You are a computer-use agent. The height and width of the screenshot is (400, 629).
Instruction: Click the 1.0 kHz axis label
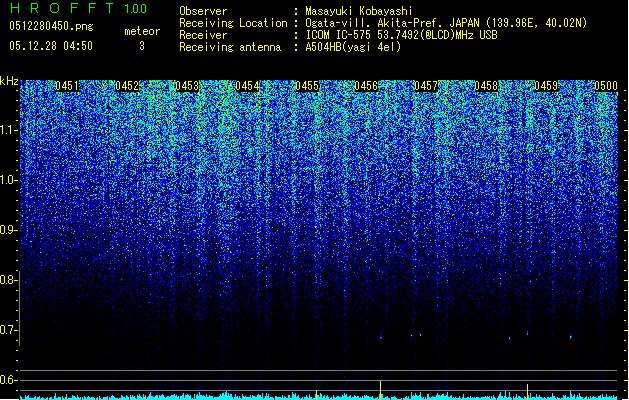[x=9, y=180]
